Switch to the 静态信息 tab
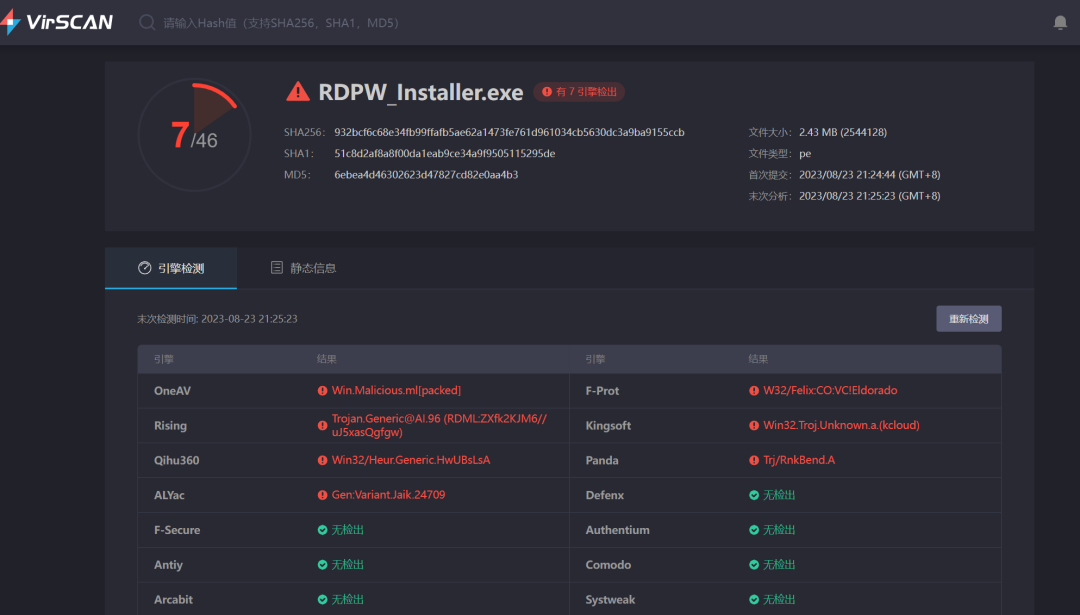The image size is (1080, 615). click(x=303, y=268)
